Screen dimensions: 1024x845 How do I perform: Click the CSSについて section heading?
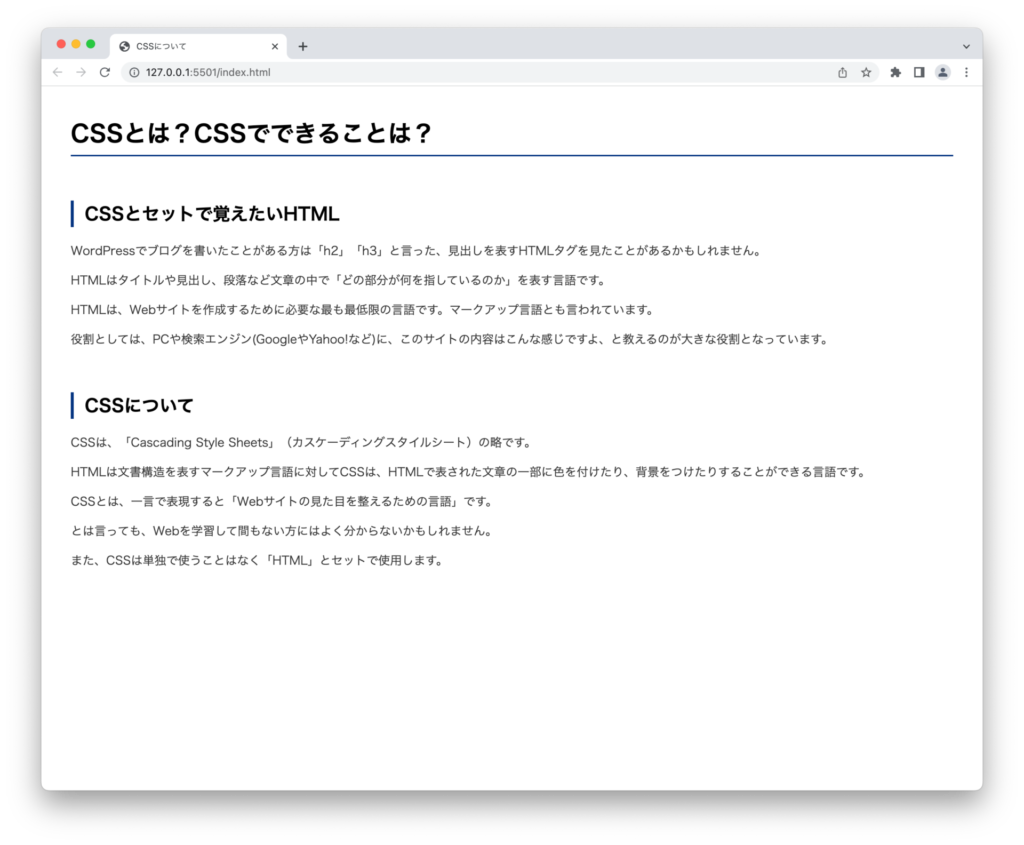click(x=139, y=406)
